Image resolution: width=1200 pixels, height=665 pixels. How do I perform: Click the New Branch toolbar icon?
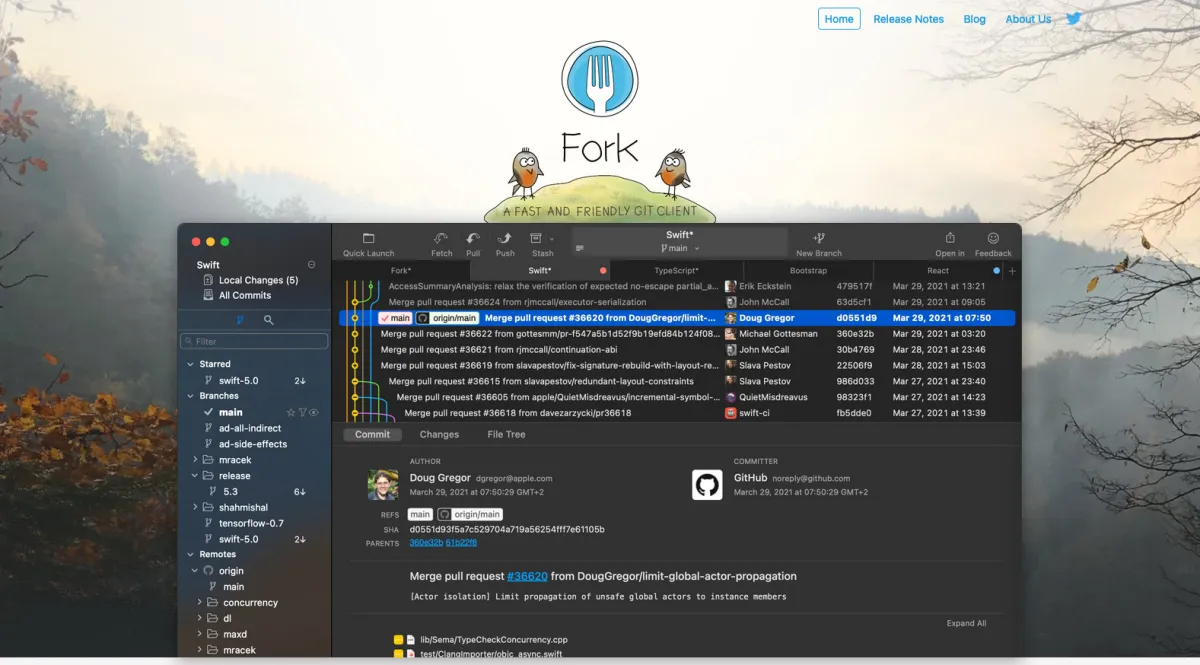819,238
